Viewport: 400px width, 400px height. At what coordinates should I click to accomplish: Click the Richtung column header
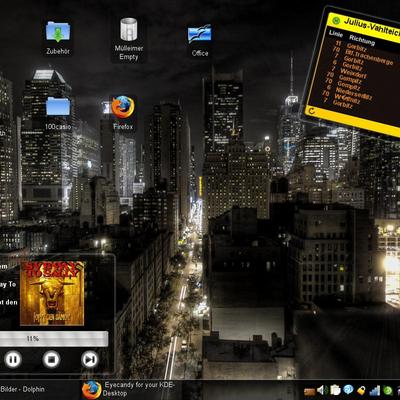point(362,40)
